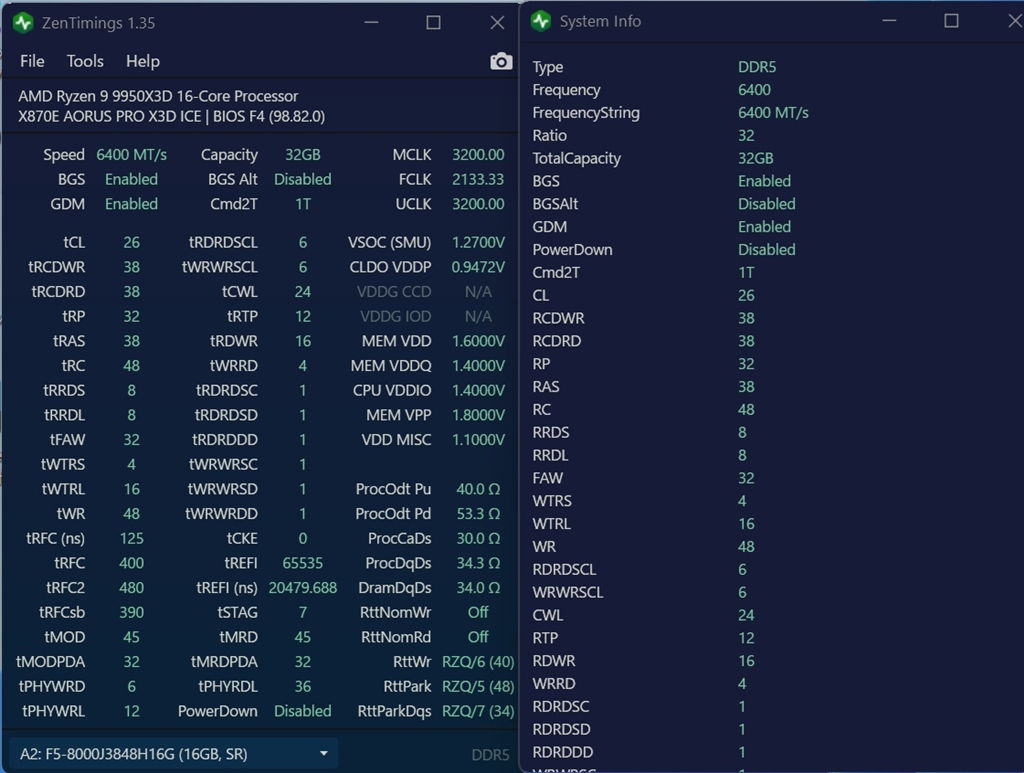Click the RttParkDqs value RZQ/7 (34)
1024x773 pixels.
(x=478, y=711)
